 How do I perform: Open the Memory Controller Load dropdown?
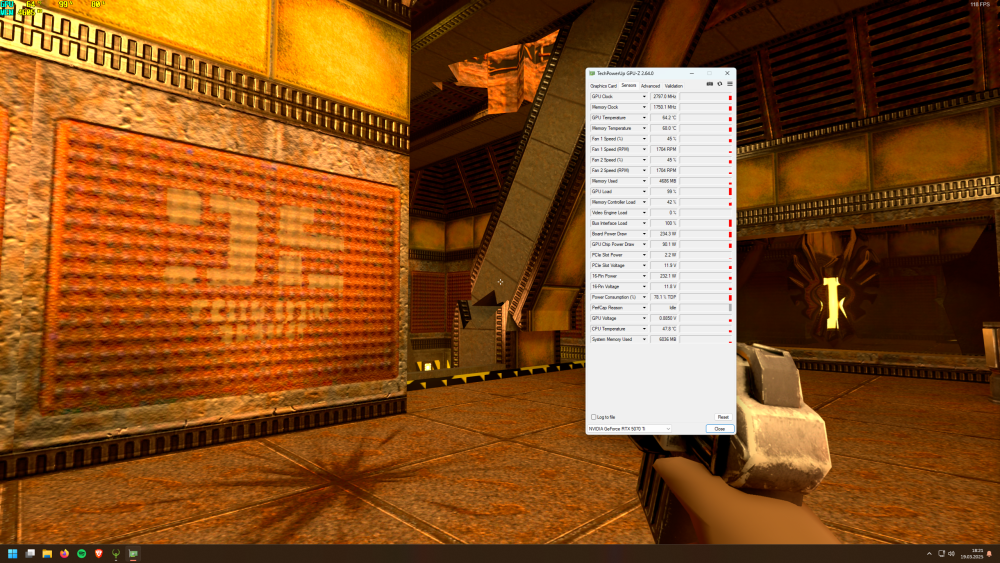644,202
